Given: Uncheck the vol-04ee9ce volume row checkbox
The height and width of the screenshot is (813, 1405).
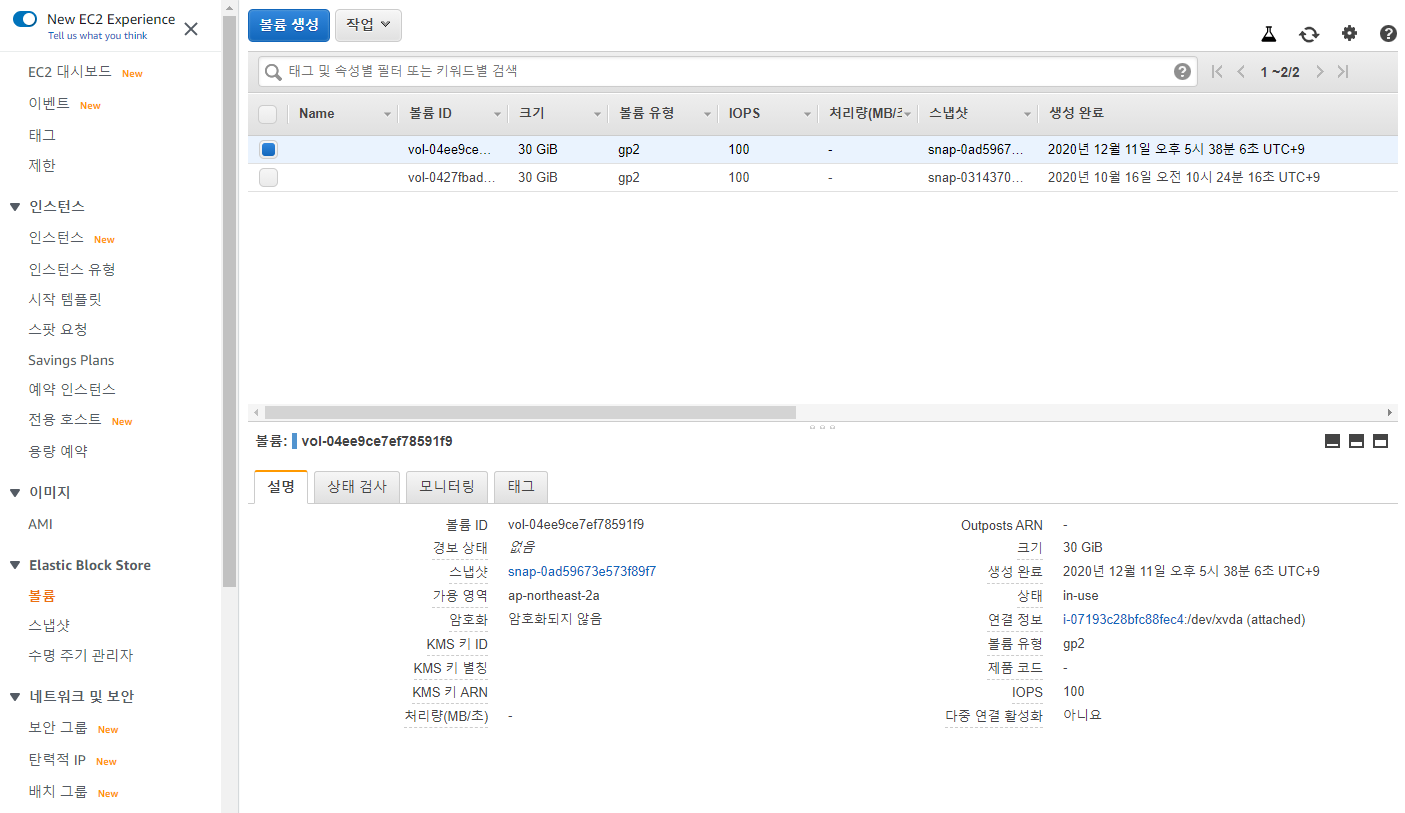Looking at the screenshot, I should (x=268, y=150).
